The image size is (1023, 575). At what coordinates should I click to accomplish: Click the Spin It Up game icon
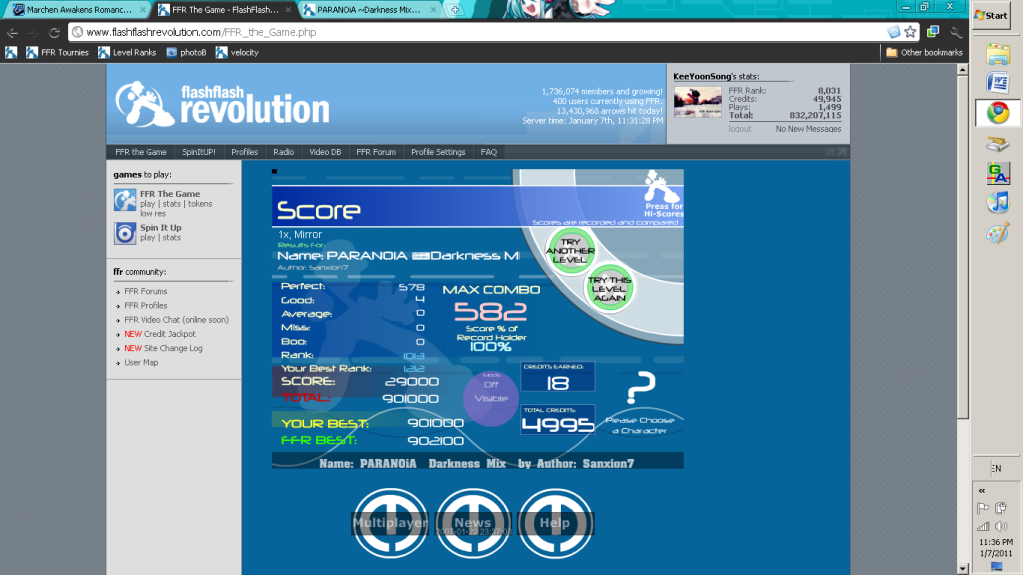click(x=125, y=233)
